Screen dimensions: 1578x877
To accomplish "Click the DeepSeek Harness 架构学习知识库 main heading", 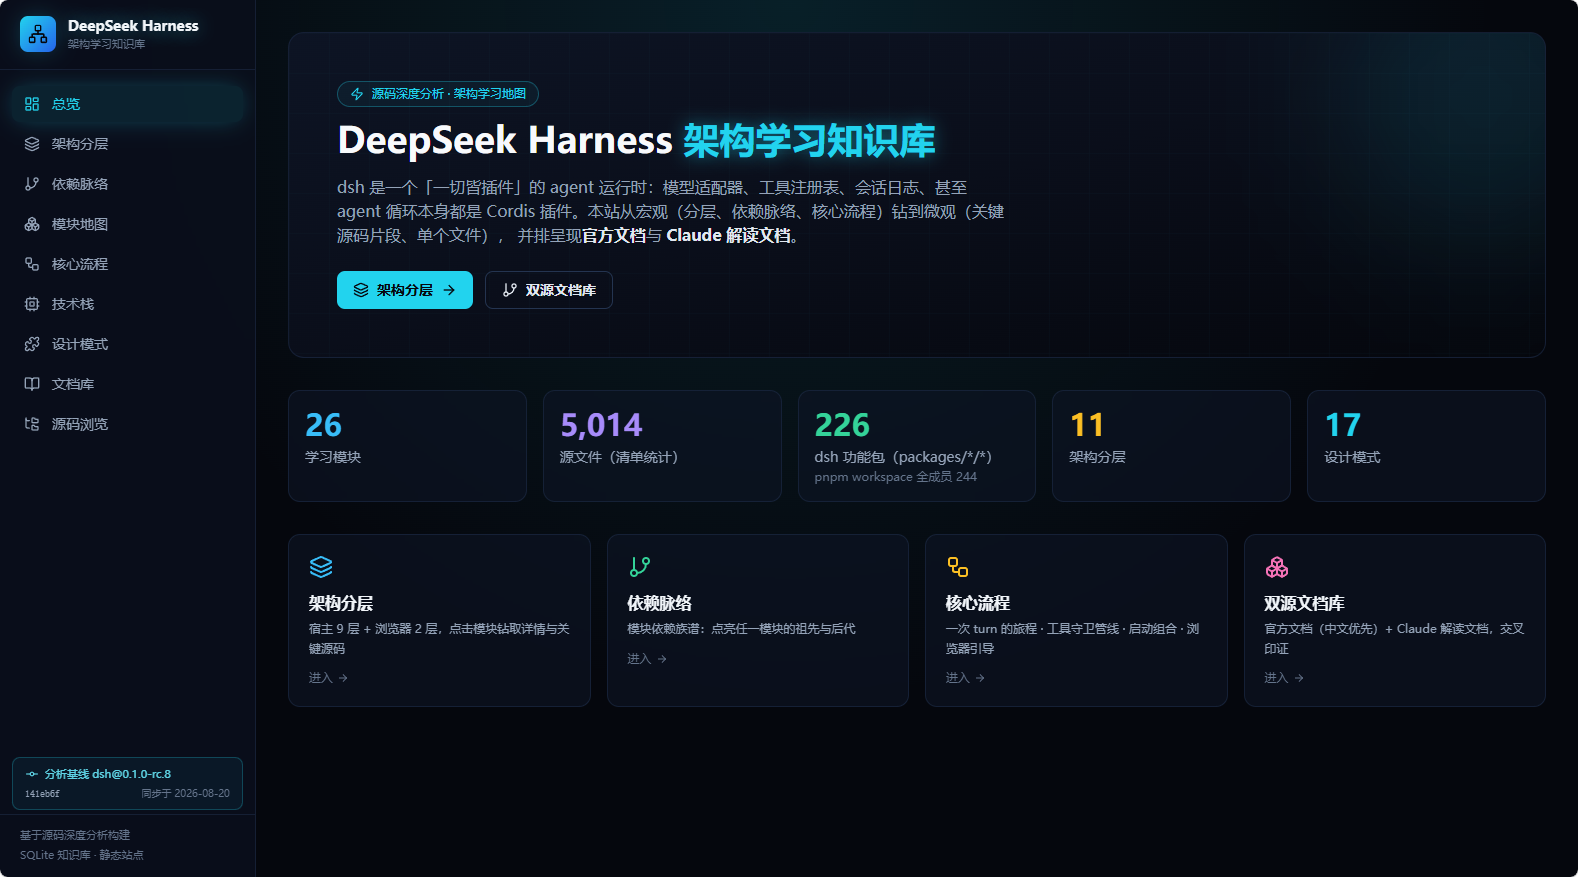I will point(637,141).
